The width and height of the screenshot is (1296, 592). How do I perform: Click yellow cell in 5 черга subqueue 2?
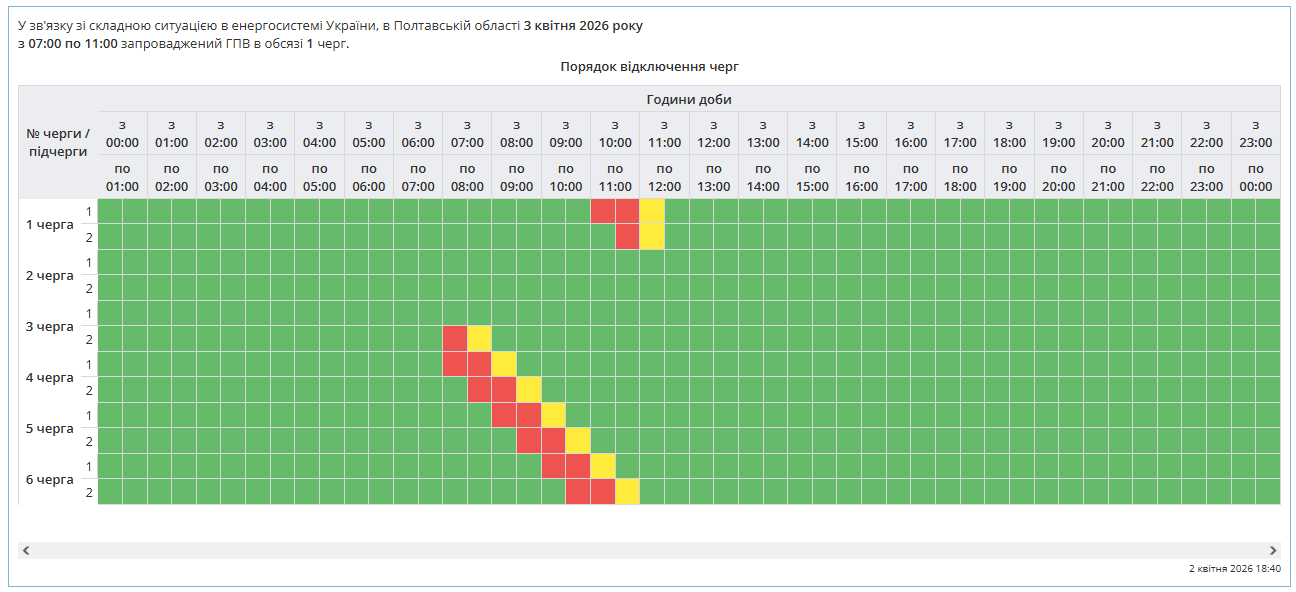pos(578,441)
